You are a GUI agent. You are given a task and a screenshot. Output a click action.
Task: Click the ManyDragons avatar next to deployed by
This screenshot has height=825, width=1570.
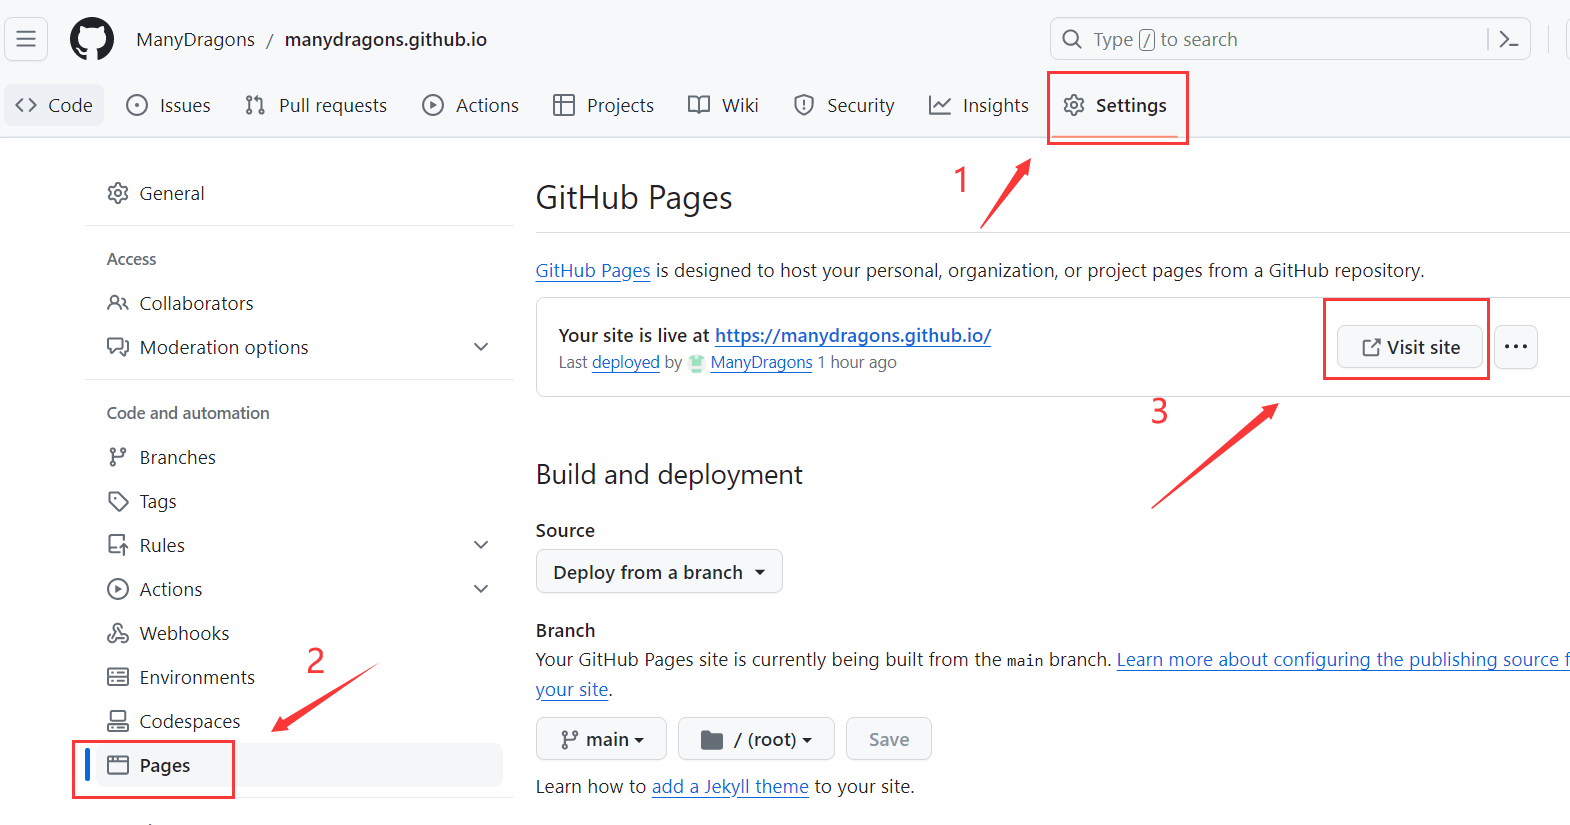697,363
